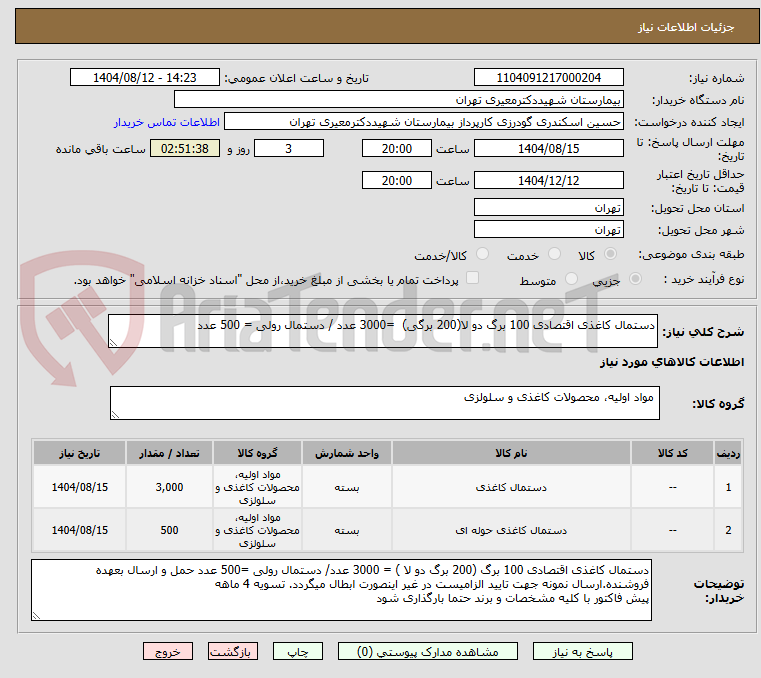Click the 'اطلاعات کالاهای مورد نیاز' section heading

point(672,362)
